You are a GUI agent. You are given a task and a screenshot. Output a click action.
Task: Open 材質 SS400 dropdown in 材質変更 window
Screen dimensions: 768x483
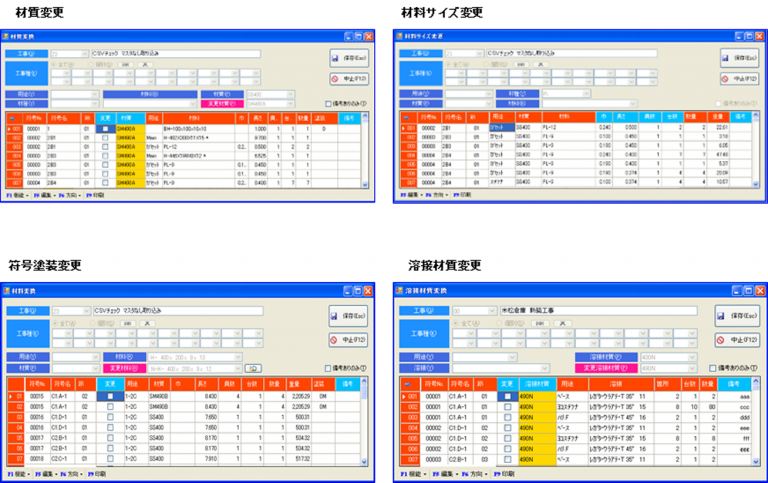[290, 95]
